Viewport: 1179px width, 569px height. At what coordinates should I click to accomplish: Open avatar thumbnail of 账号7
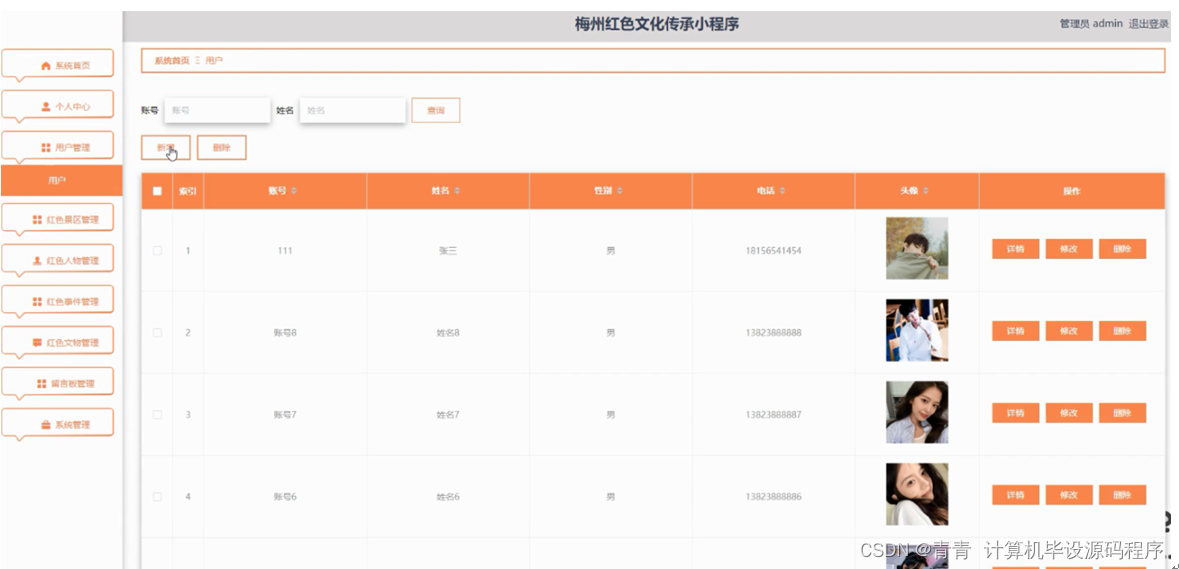pos(917,412)
